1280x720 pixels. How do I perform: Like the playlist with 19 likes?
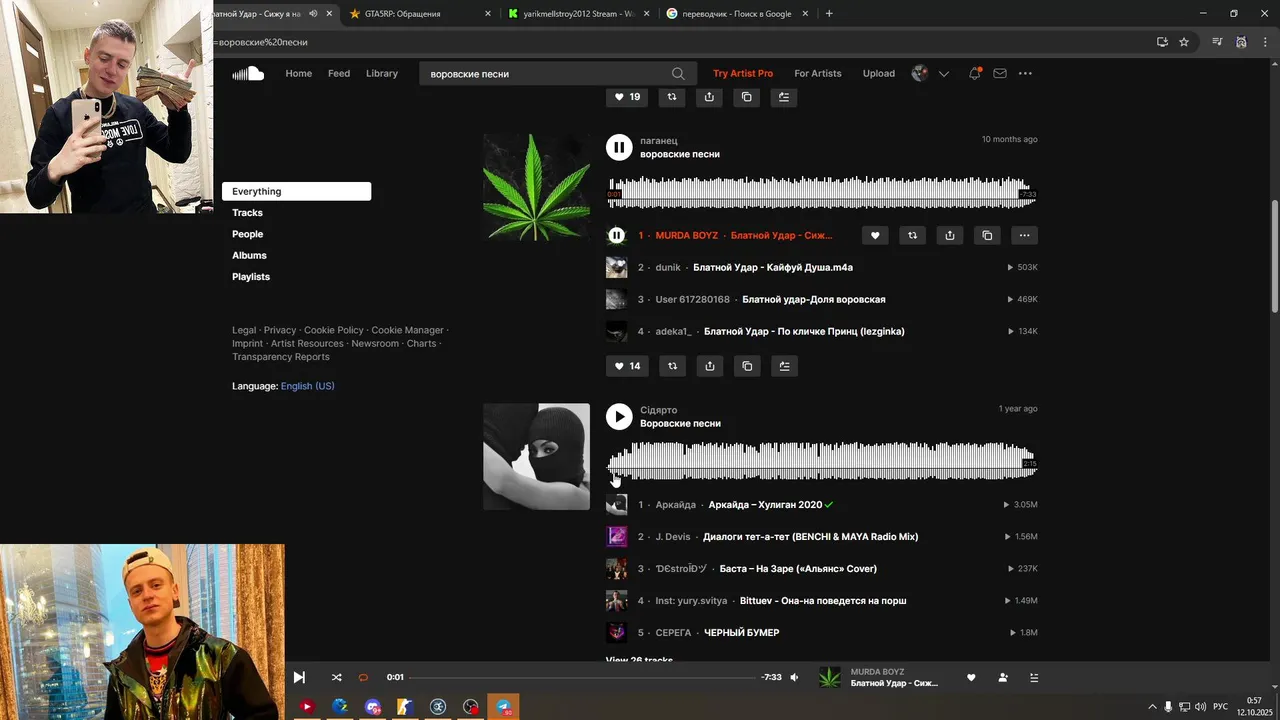[627, 97]
